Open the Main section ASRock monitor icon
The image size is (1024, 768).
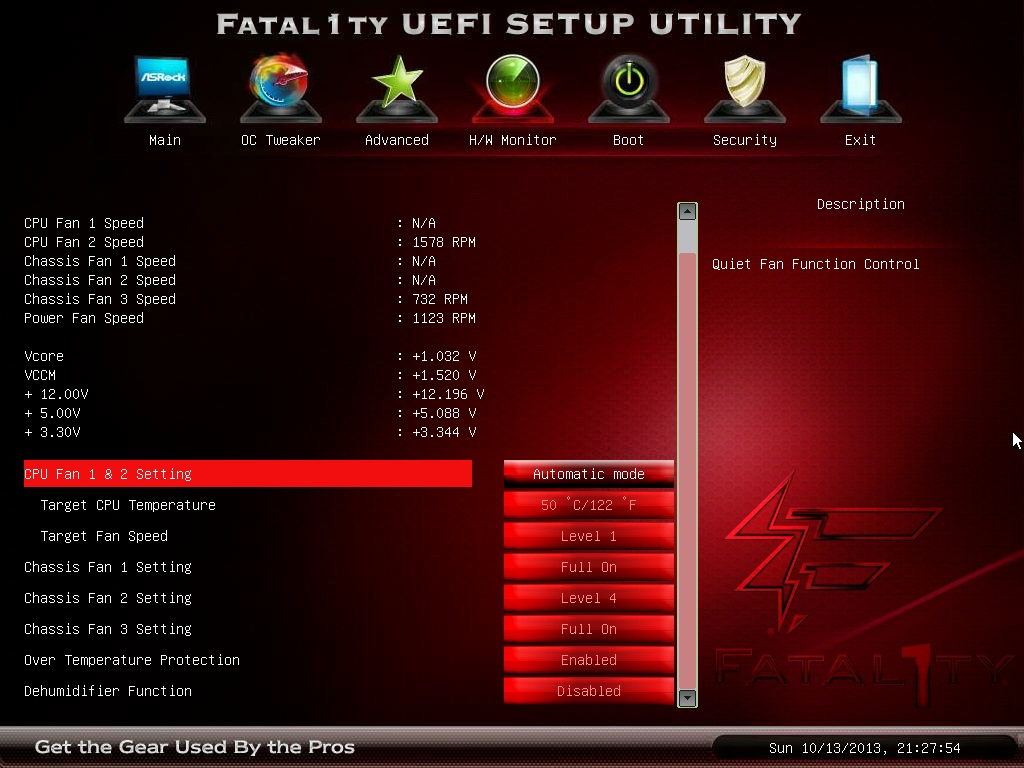(165, 88)
